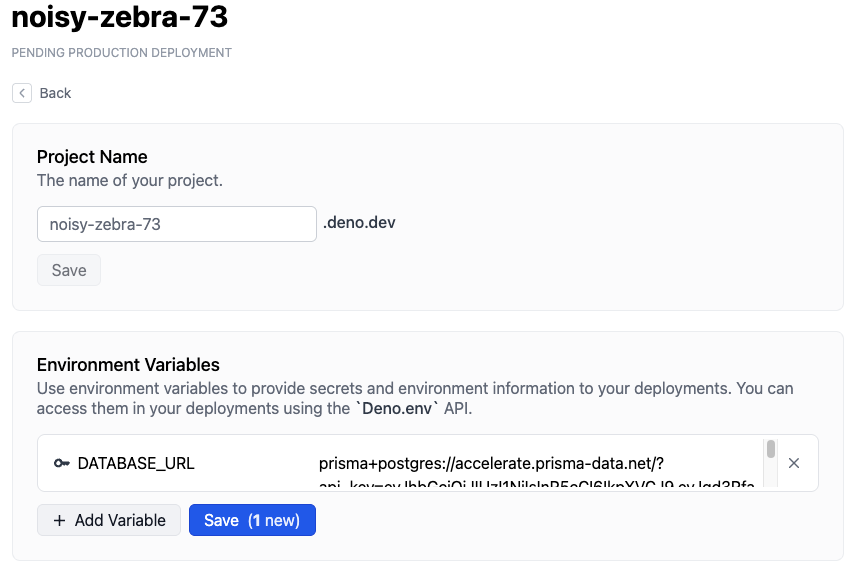Image resolution: width=857 pixels, height=574 pixels.
Task: Click the noisy-zebra-73 page title
Action: click(119, 17)
